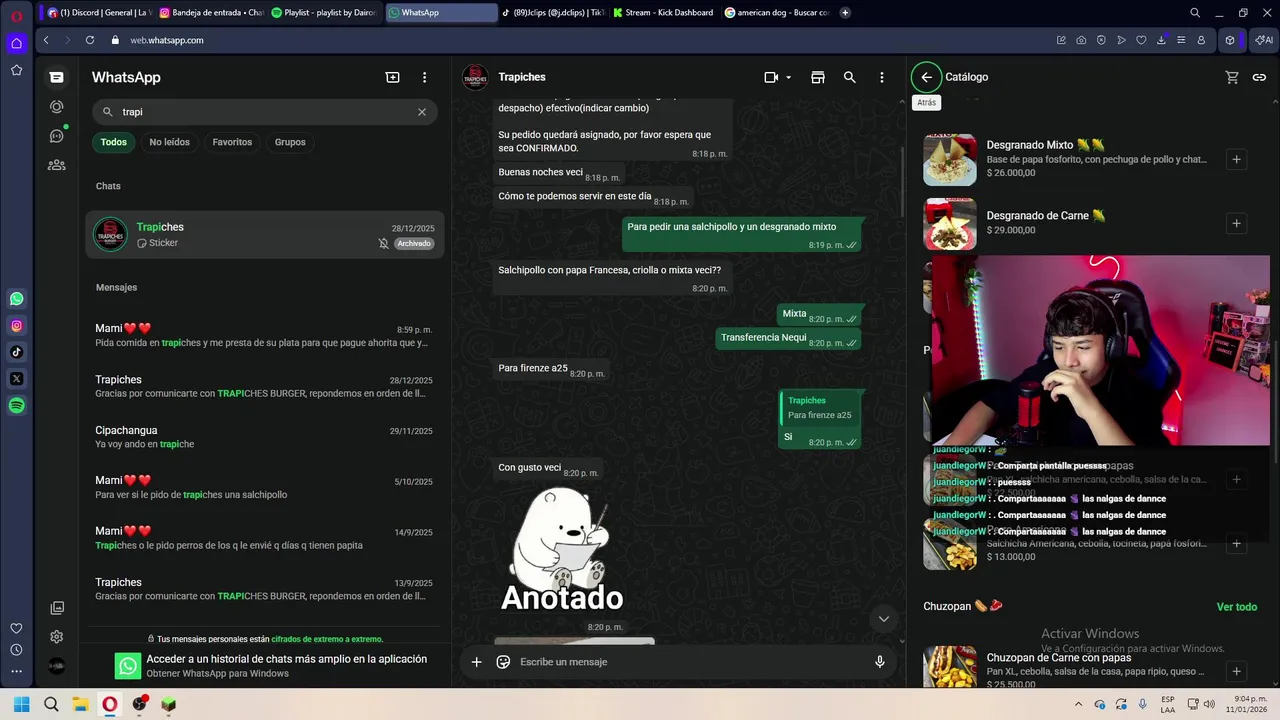Screen dimensions: 1280x720
Task: Click the 'Anotado' bear sticker
Action: pyautogui.click(x=561, y=550)
